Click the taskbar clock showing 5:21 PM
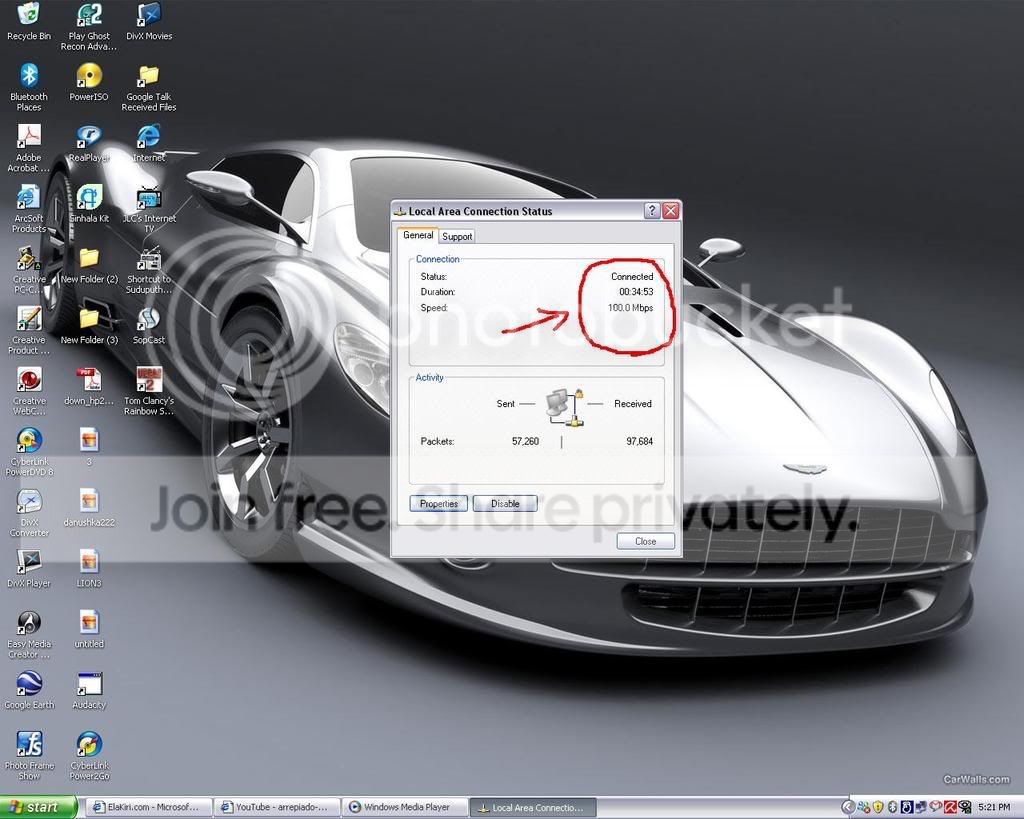This screenshot has width=1024, height=819. click(x=994, y=807)
